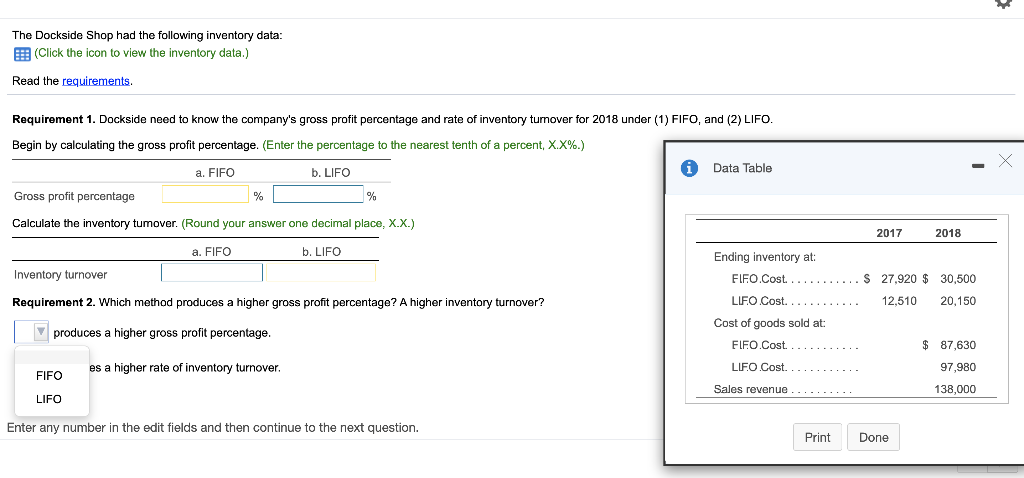Click the 'Cost of goods sold at:' label
The width and height of the screenshot is (1024, 478).
pos(769,323)
